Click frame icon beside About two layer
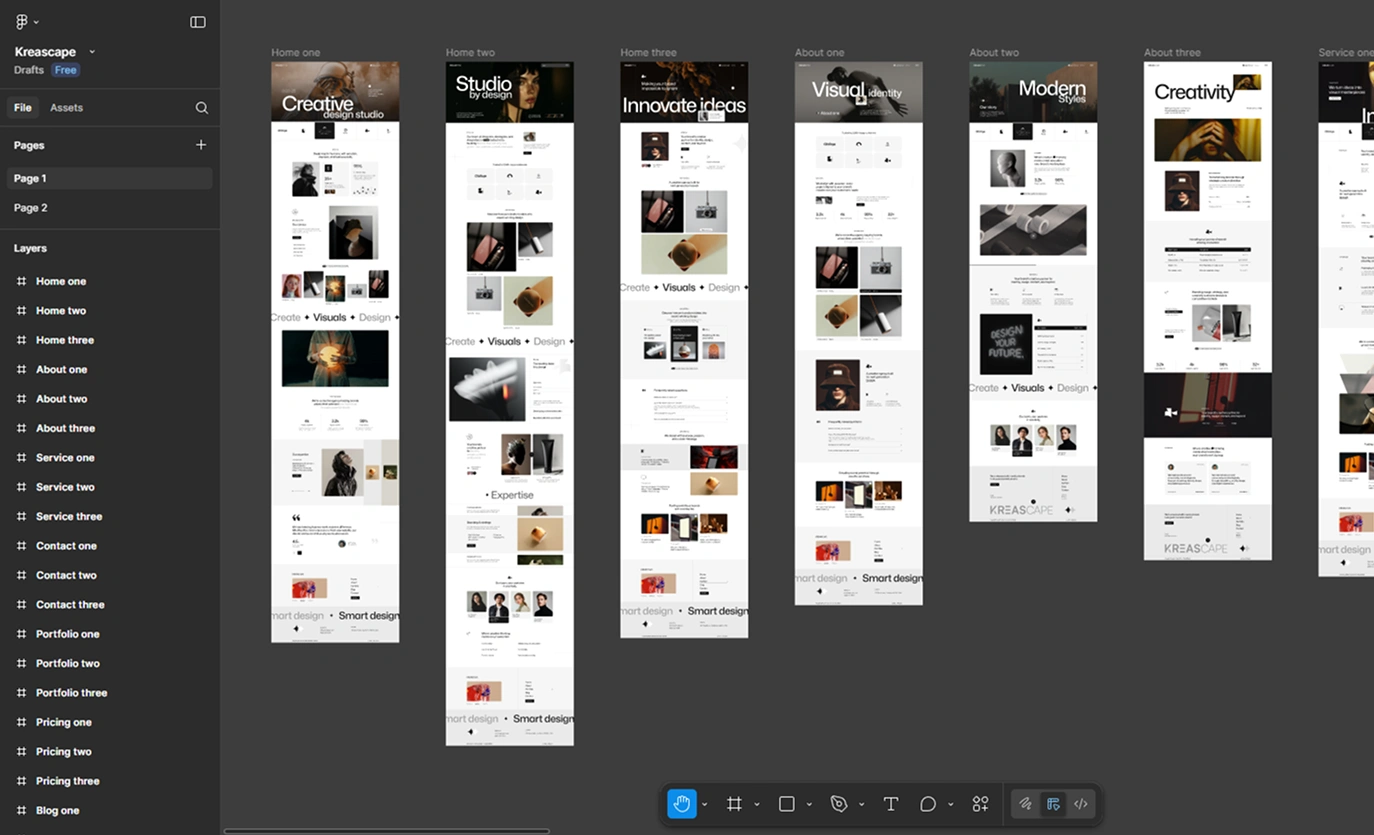 click(x=21, y=399)
